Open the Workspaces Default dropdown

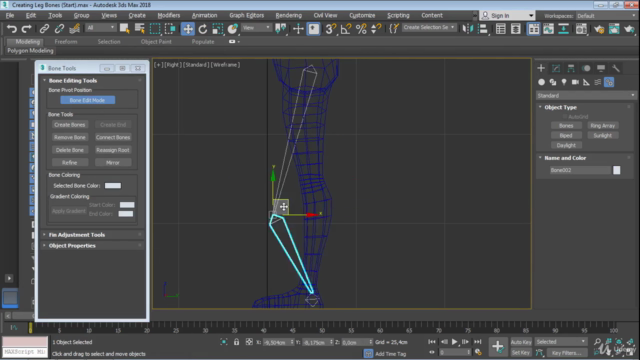coord(605,16)
